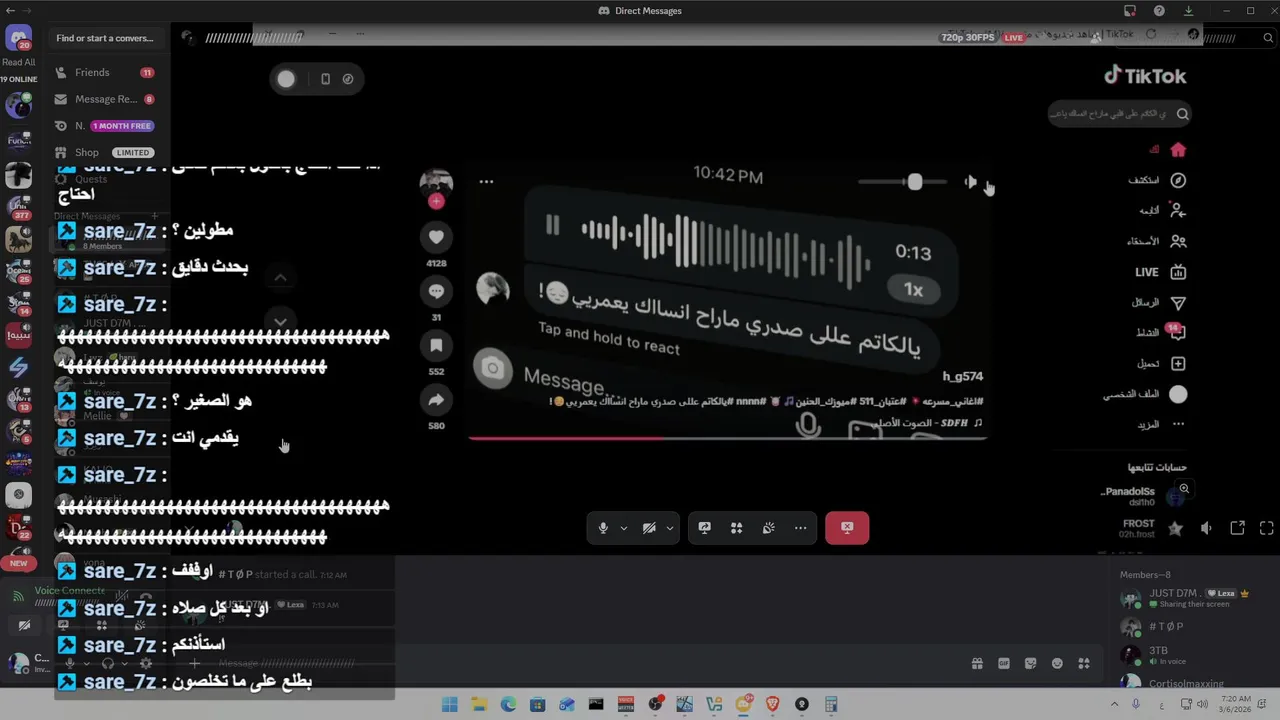Viewport: 1280px width, 720px height.
Task: Toggle microphone mute in call controls
Action: 603,528
